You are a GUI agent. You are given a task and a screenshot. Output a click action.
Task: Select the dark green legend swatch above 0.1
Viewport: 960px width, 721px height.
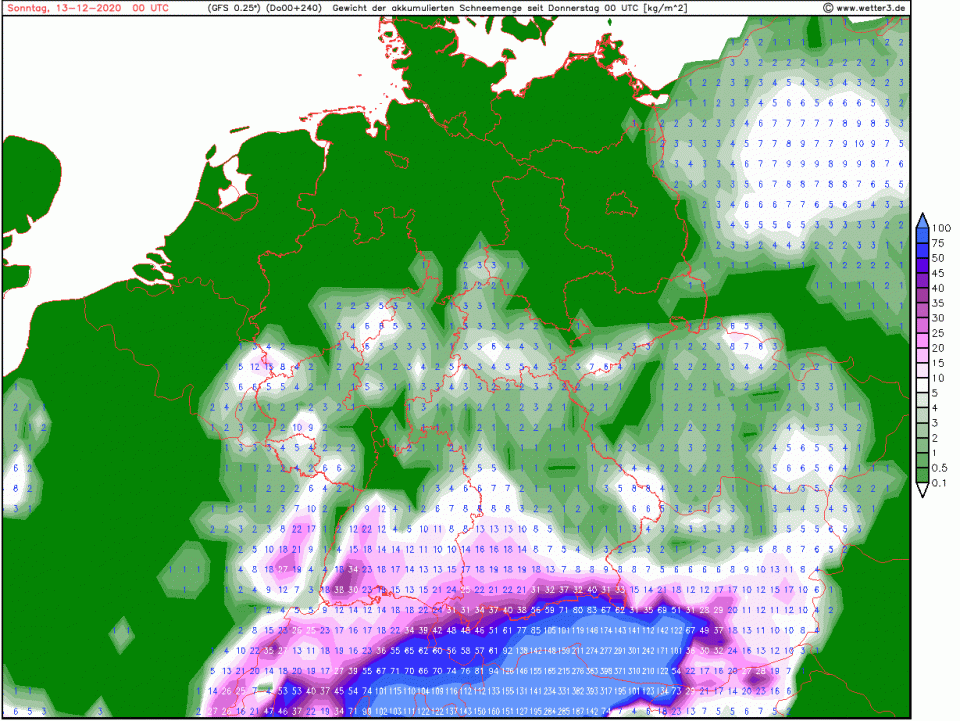922,475
